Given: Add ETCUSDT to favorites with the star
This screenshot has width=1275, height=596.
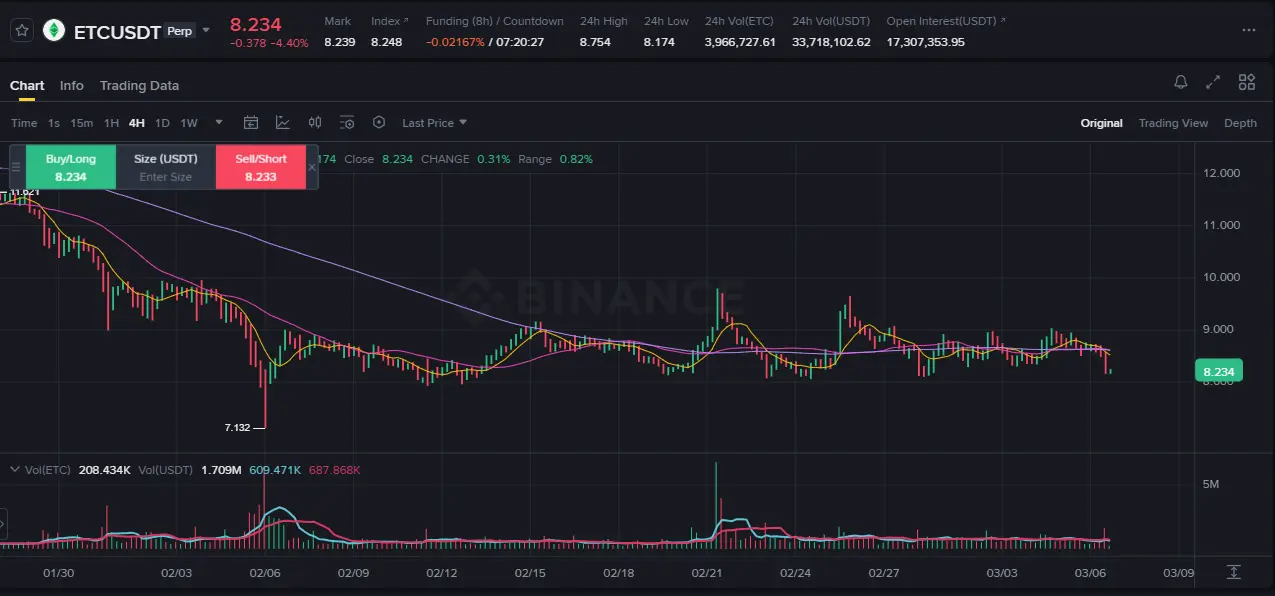Looking at the screenshot, I should [x=22, y=30].
